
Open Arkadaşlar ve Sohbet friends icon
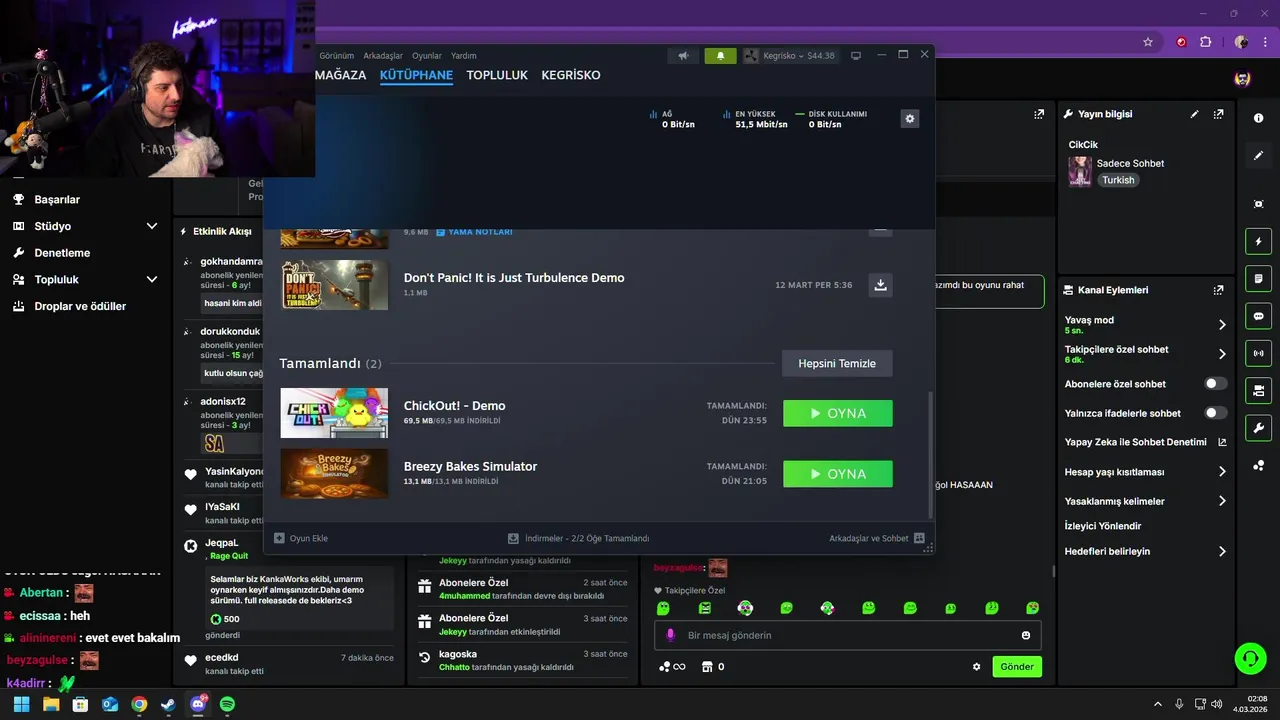919,538
